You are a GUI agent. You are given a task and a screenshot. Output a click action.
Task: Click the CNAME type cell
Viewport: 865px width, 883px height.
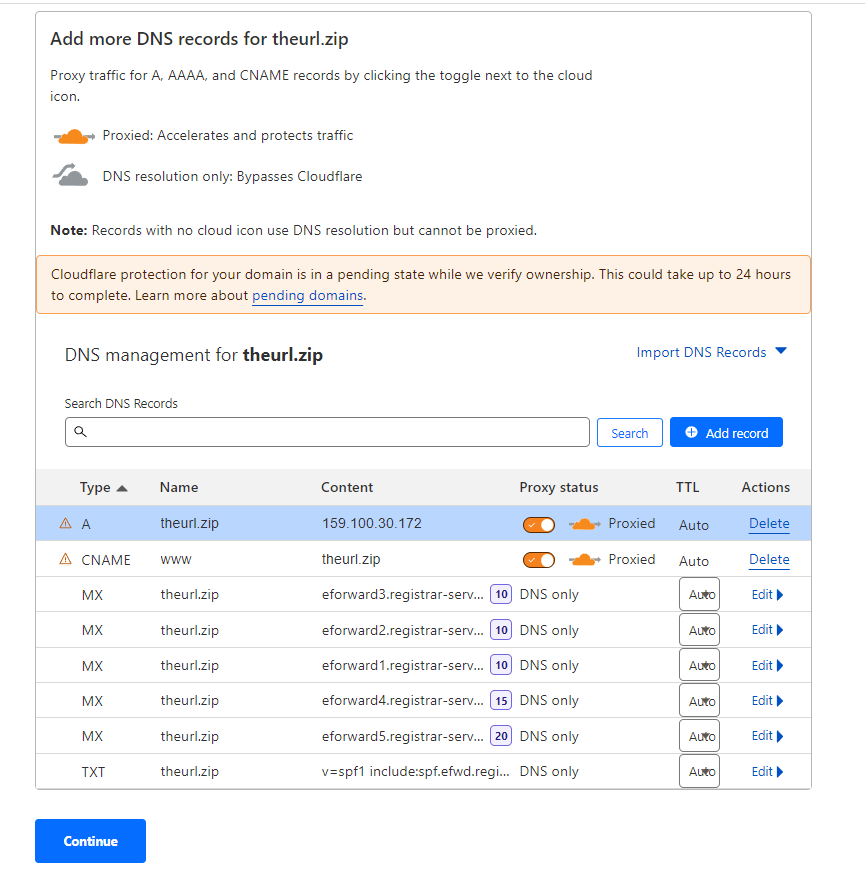tap(106, 560)
